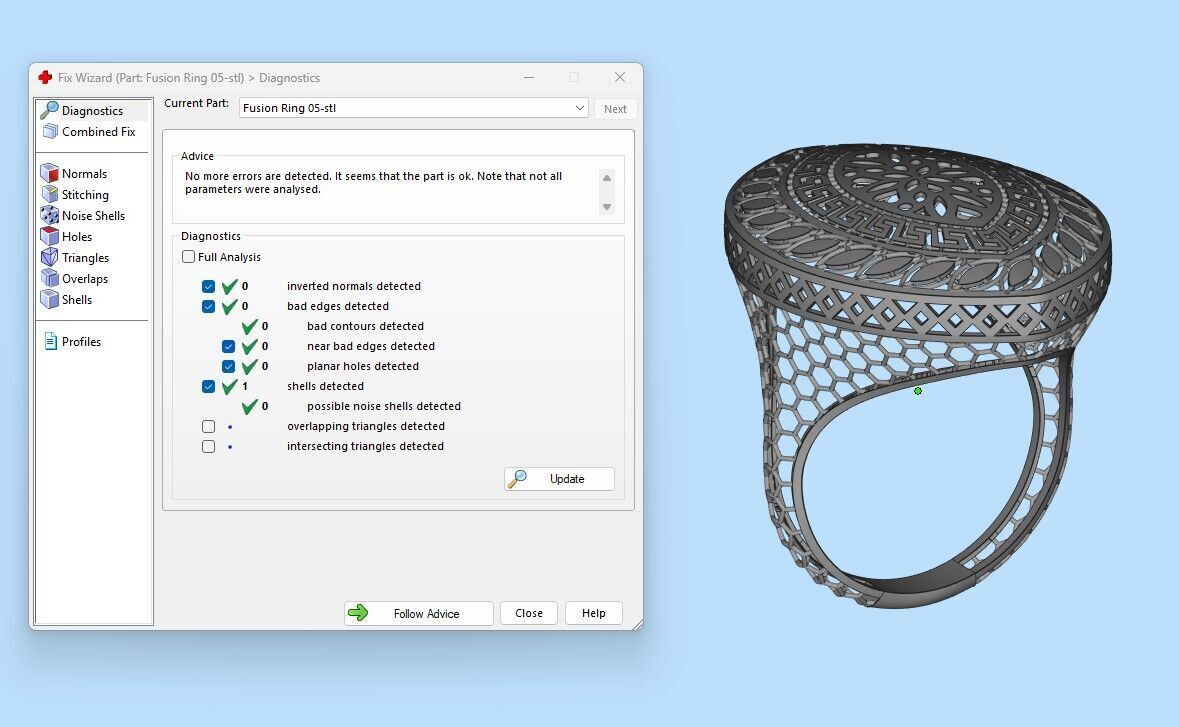Click the red cross Fix Wizard icon

tap(45, 77)
